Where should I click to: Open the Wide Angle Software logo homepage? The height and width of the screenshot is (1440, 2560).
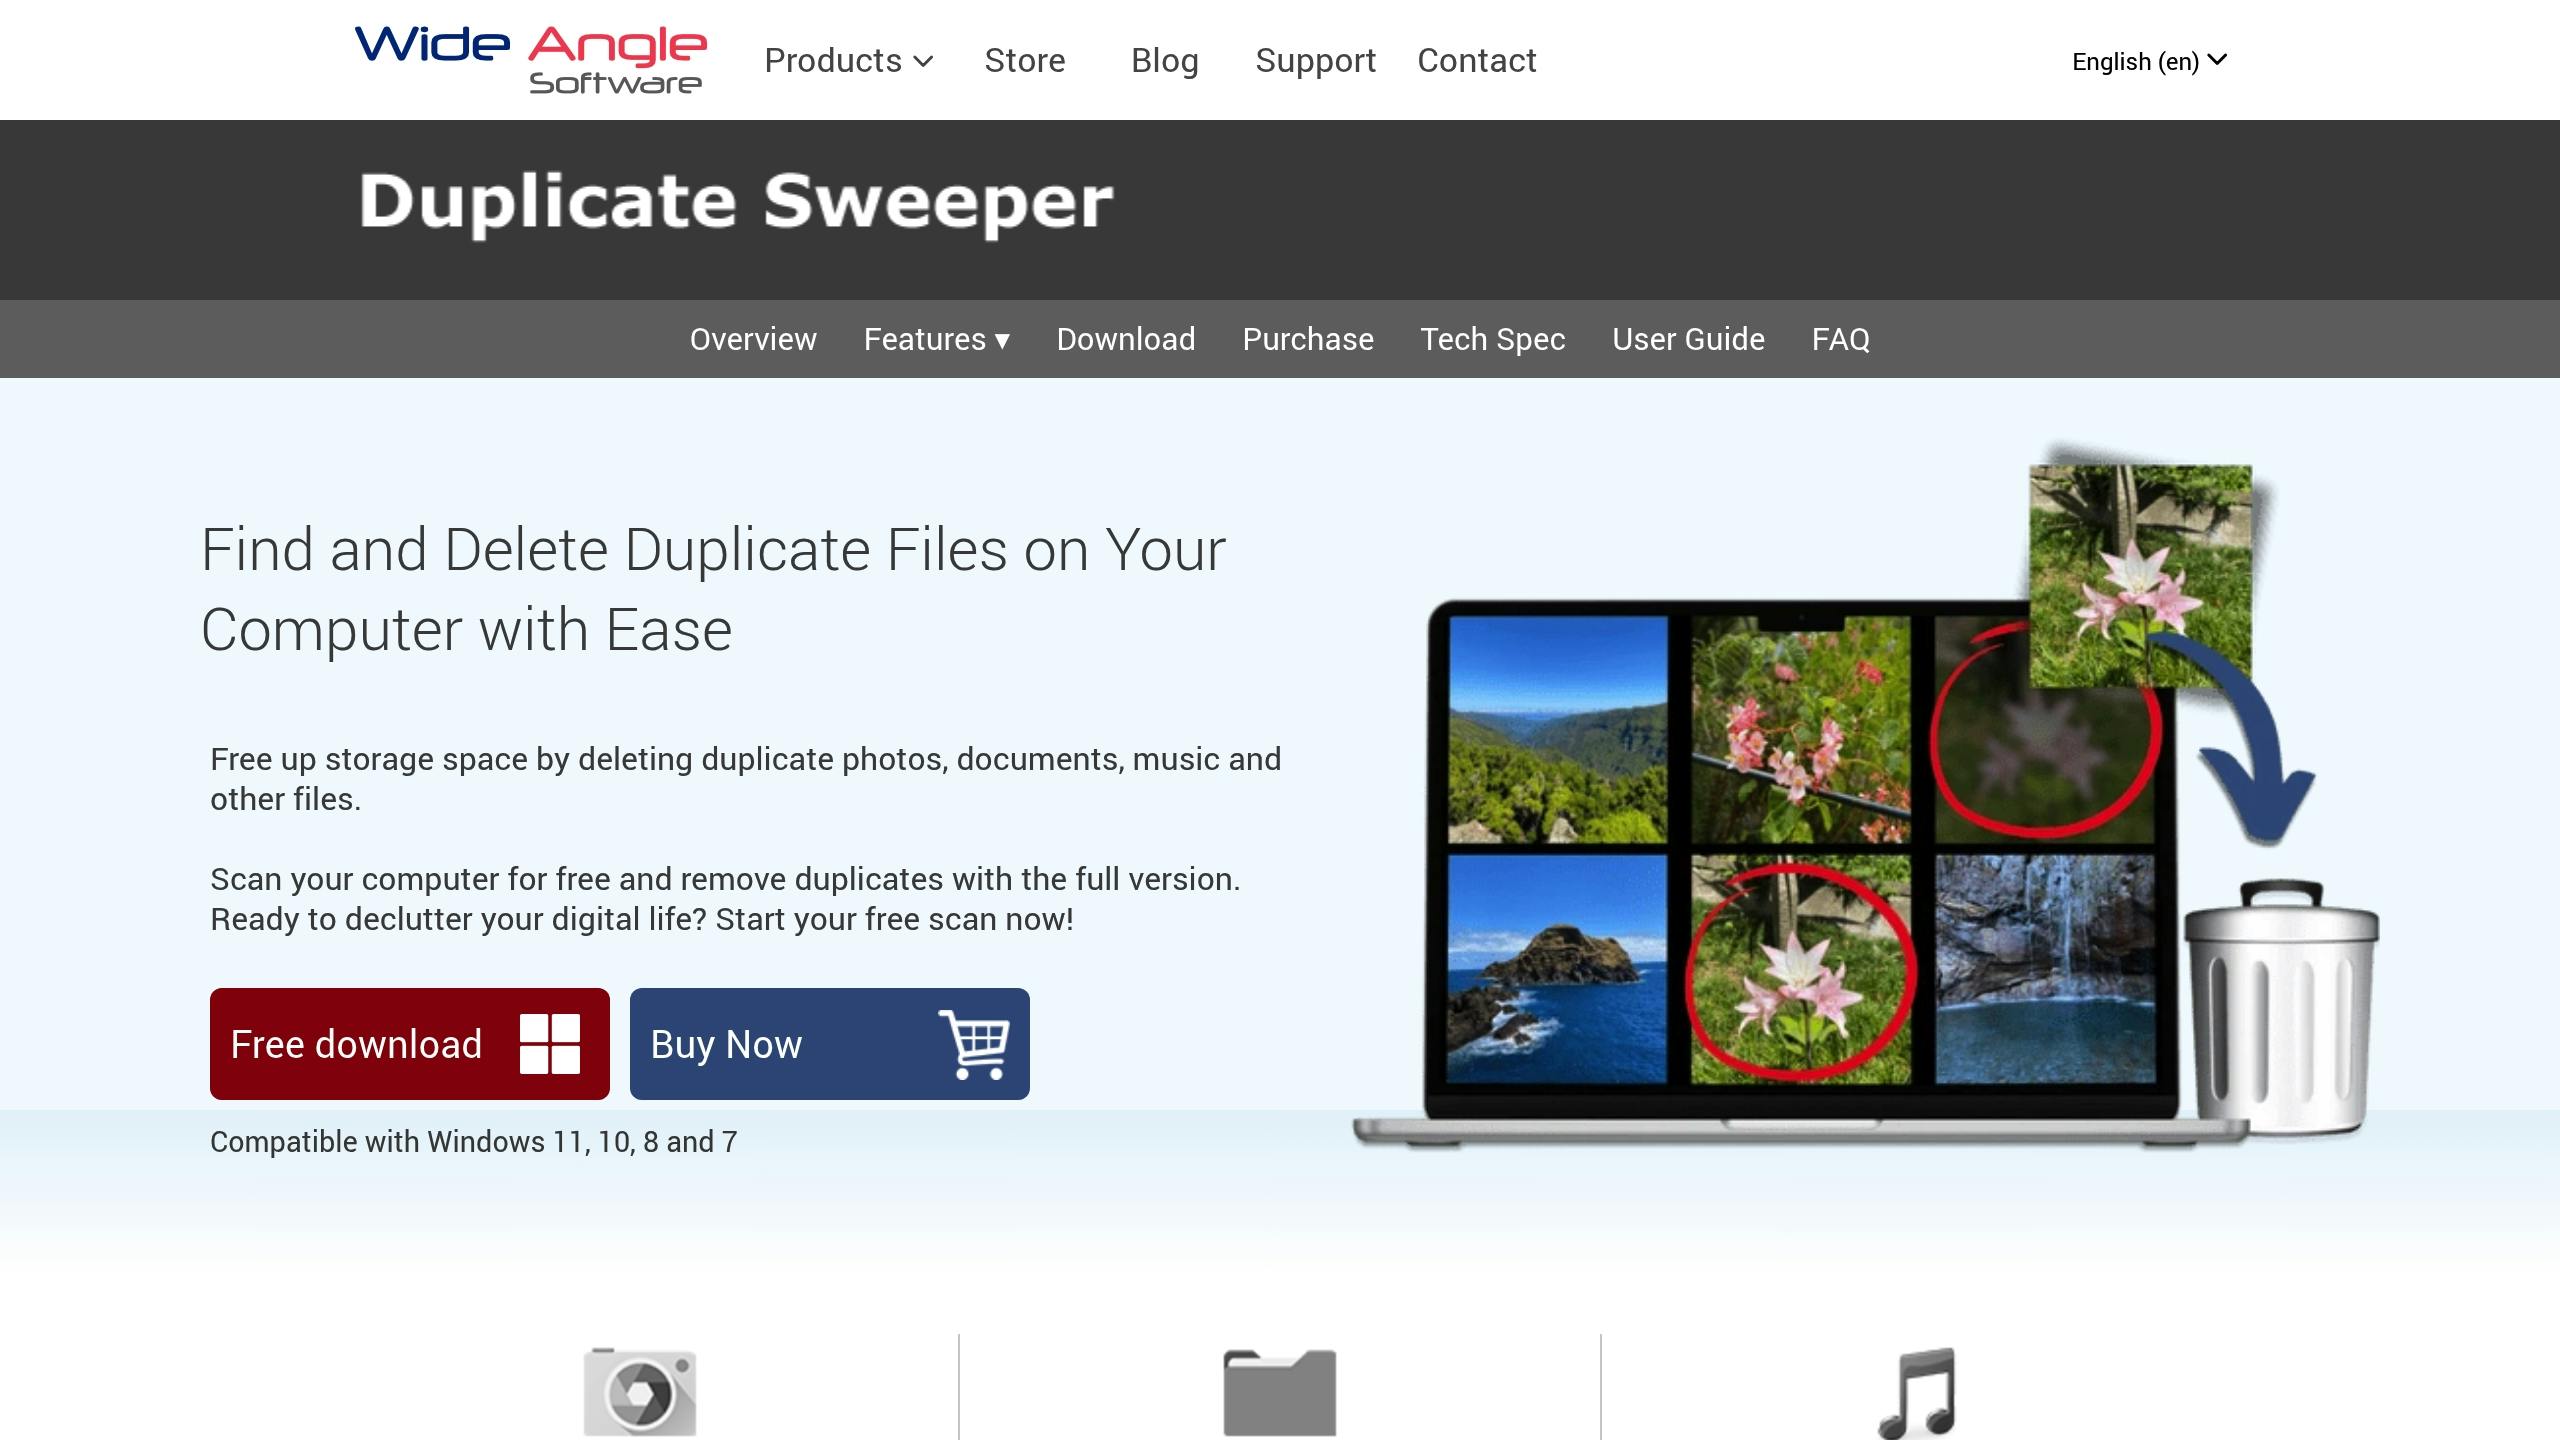pyautogui.click(x=531, y=60)
